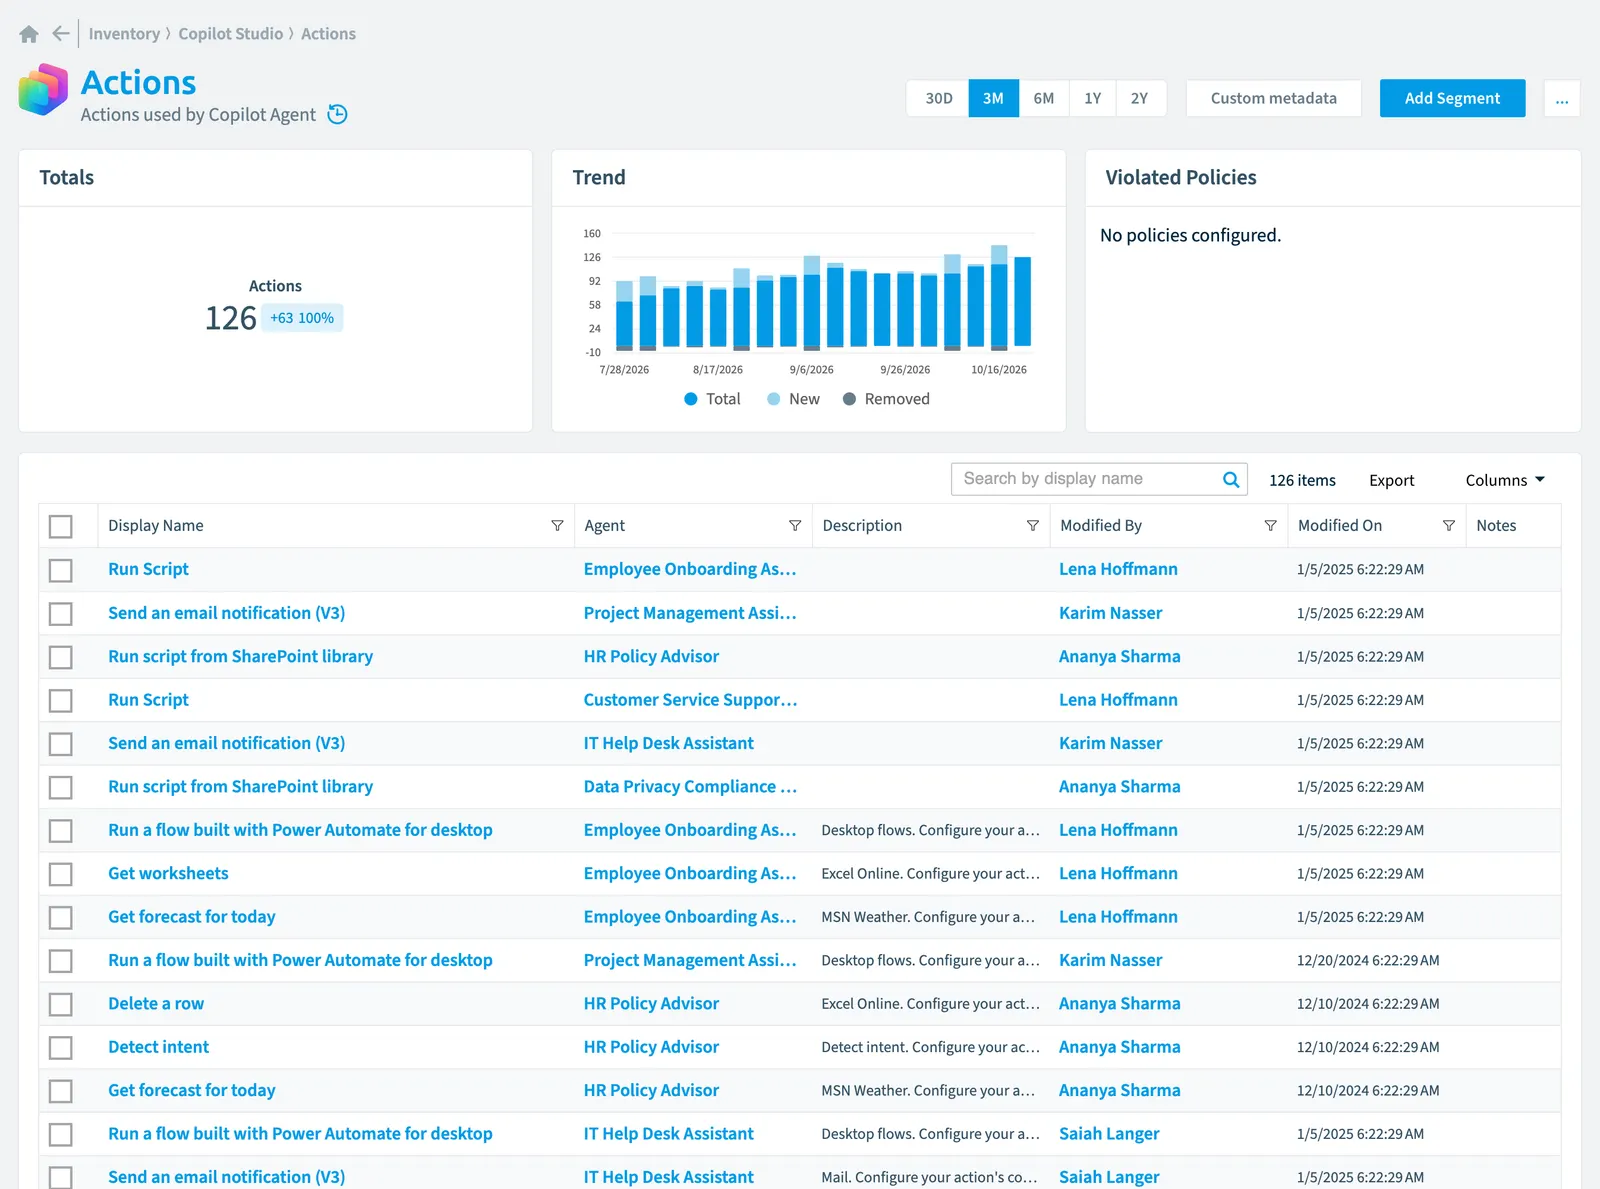Open the Detect intent action link
The image size is (1600, 1189).
point(158,1047)
